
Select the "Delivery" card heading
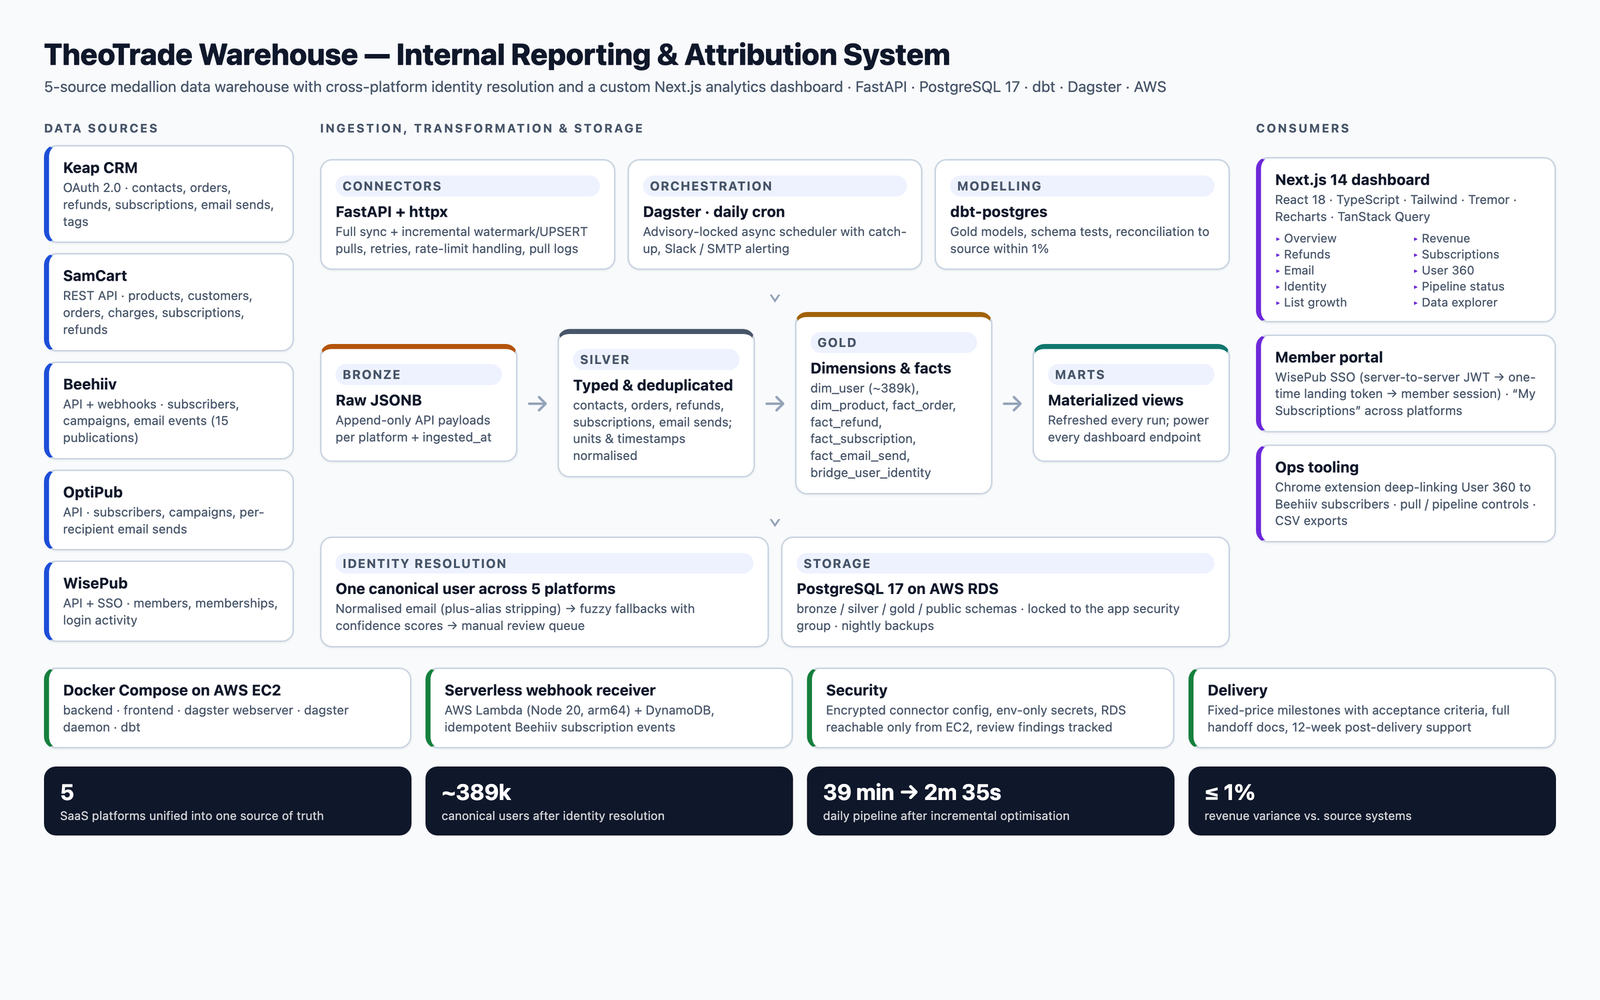coord(1237,690)
